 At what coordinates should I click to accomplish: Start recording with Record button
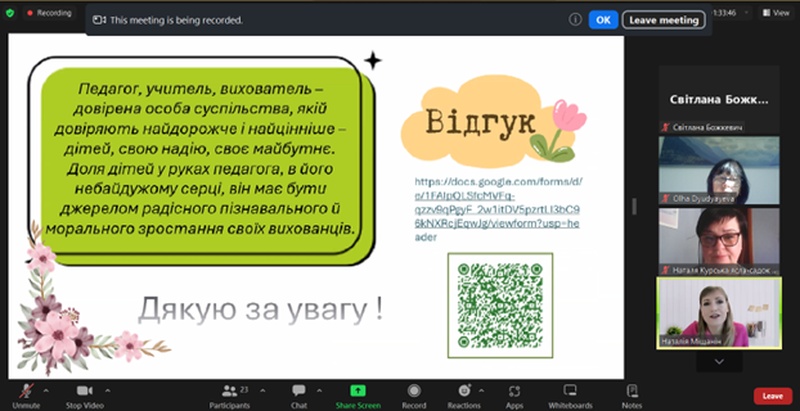click(414, 396)
